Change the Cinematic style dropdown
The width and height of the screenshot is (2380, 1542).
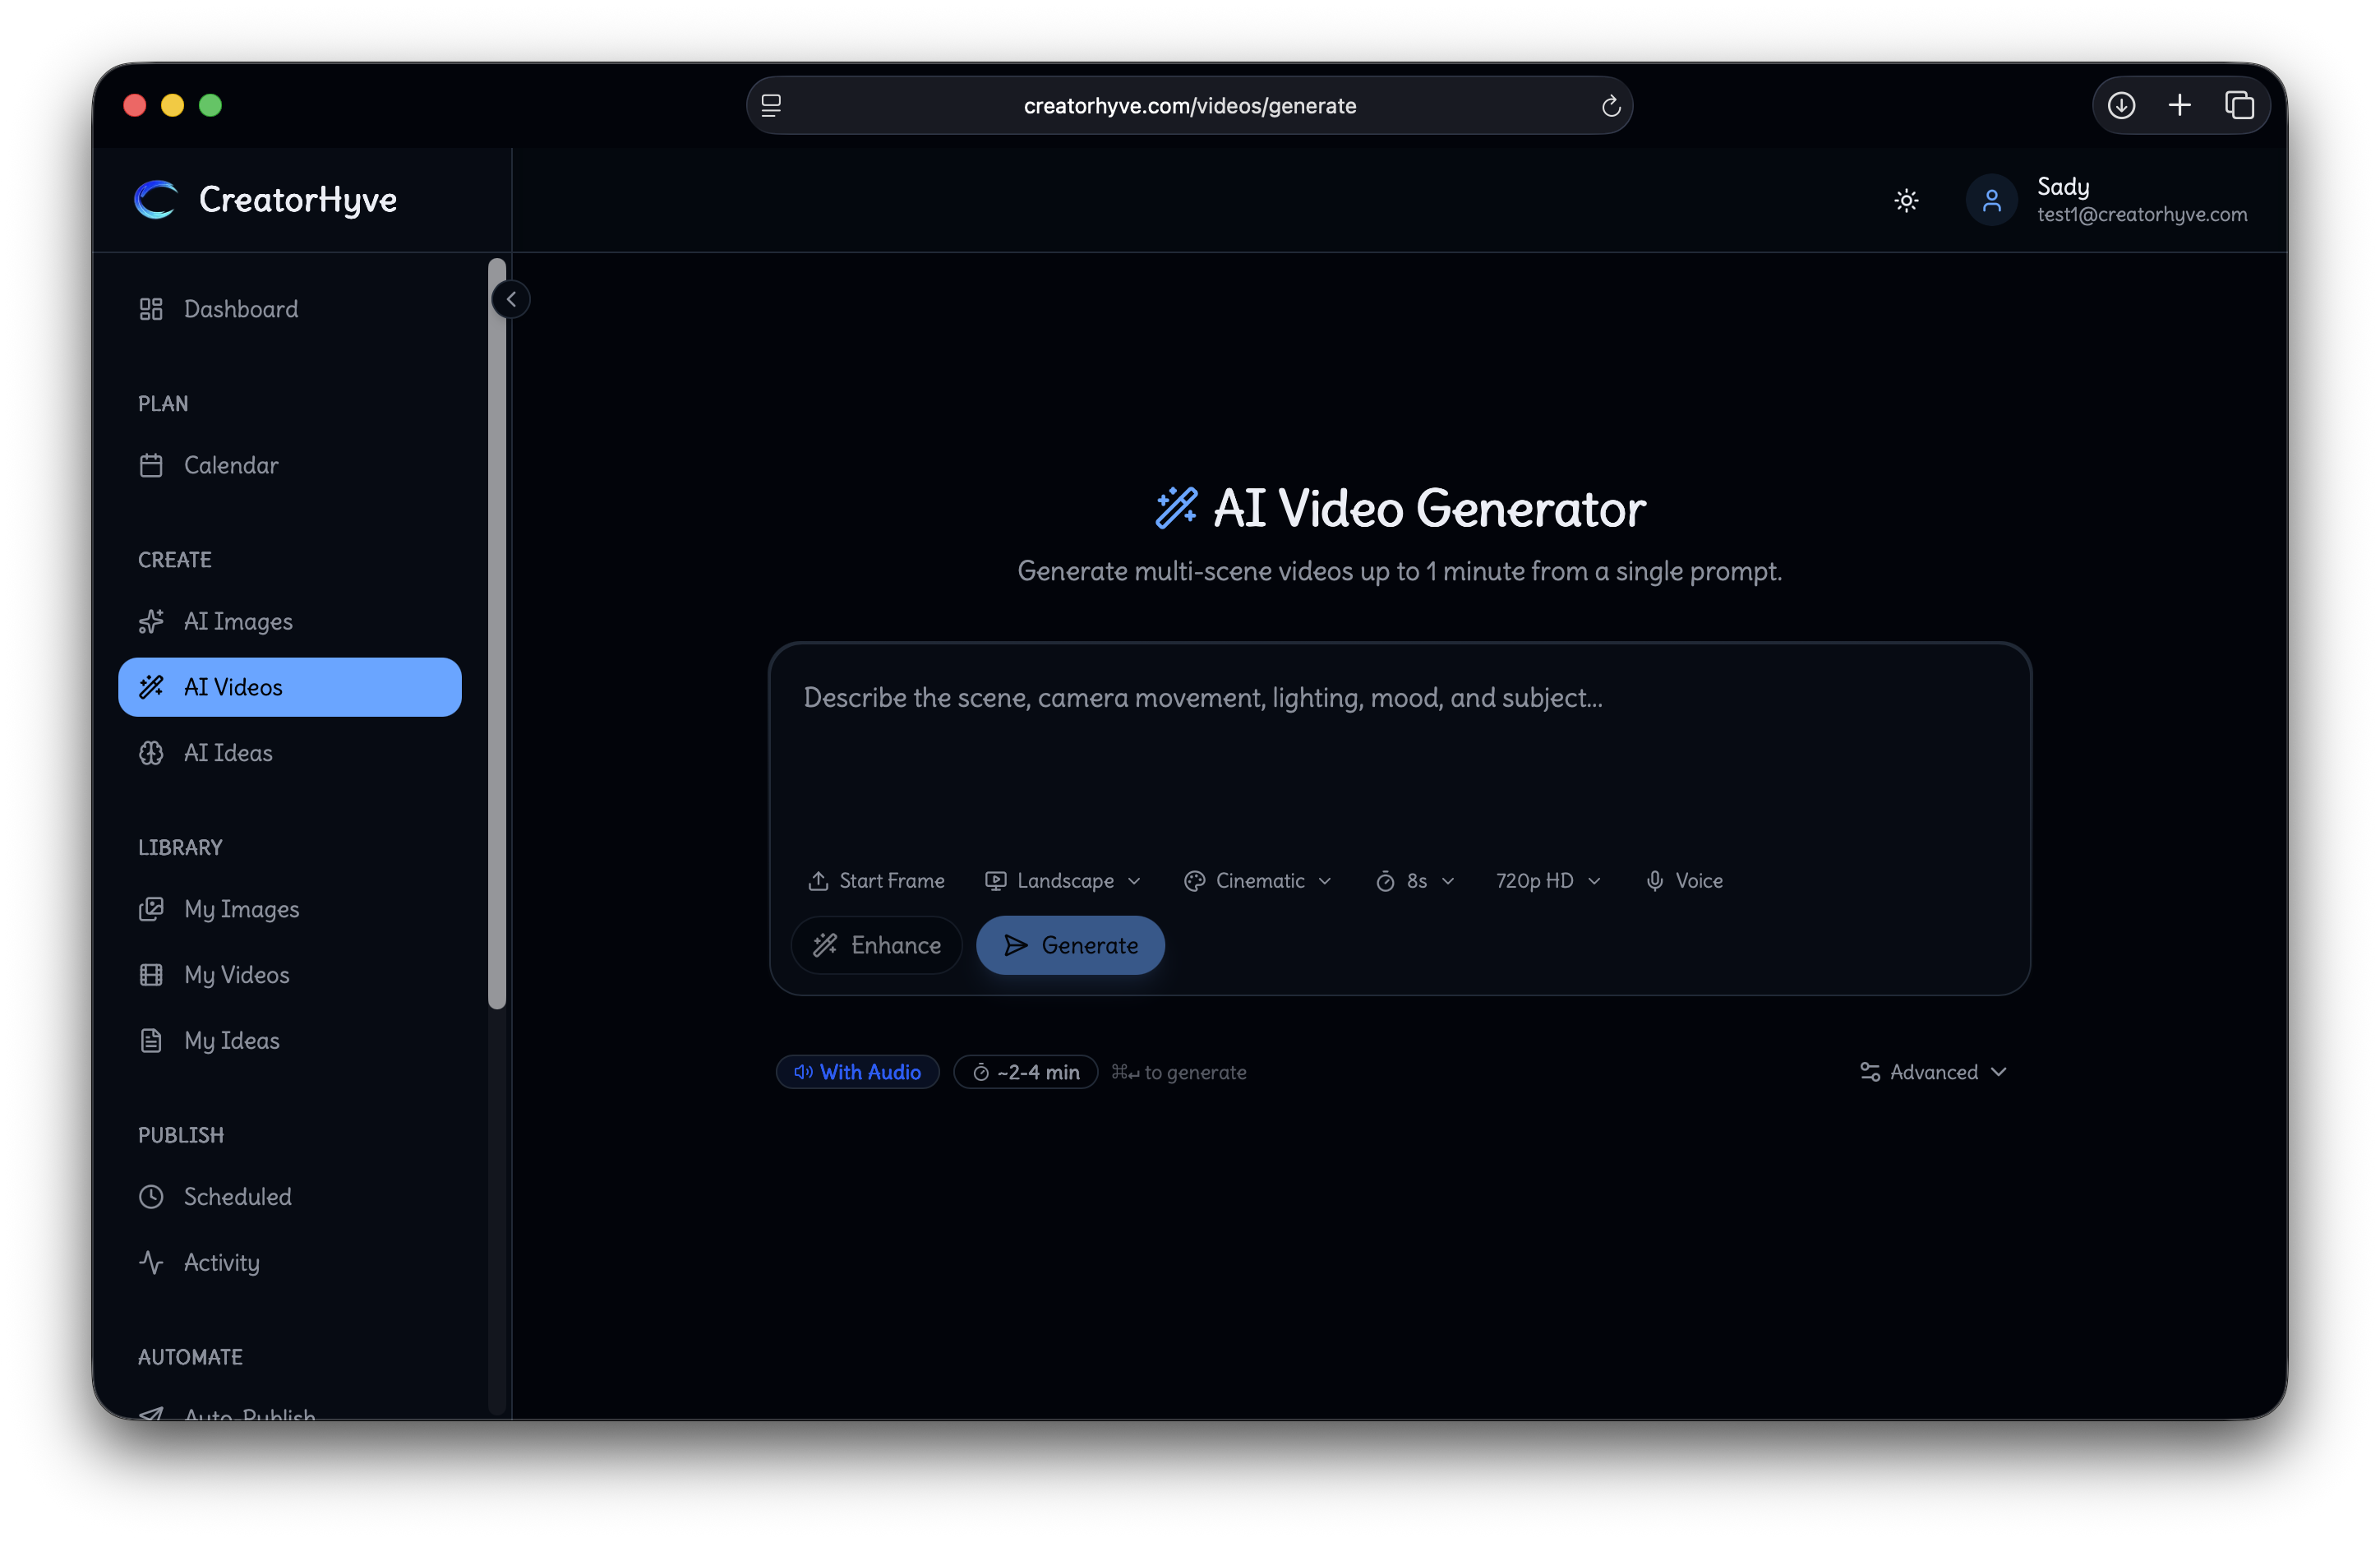[x=1257, y=880]
